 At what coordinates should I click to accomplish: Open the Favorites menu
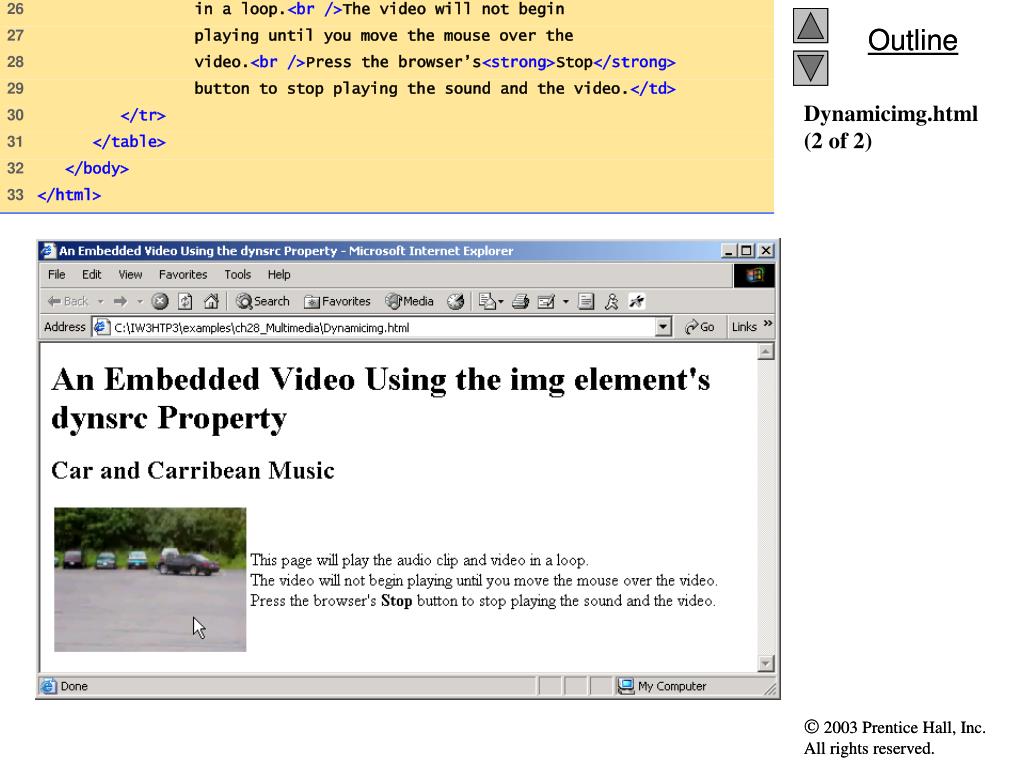(183, 275)
